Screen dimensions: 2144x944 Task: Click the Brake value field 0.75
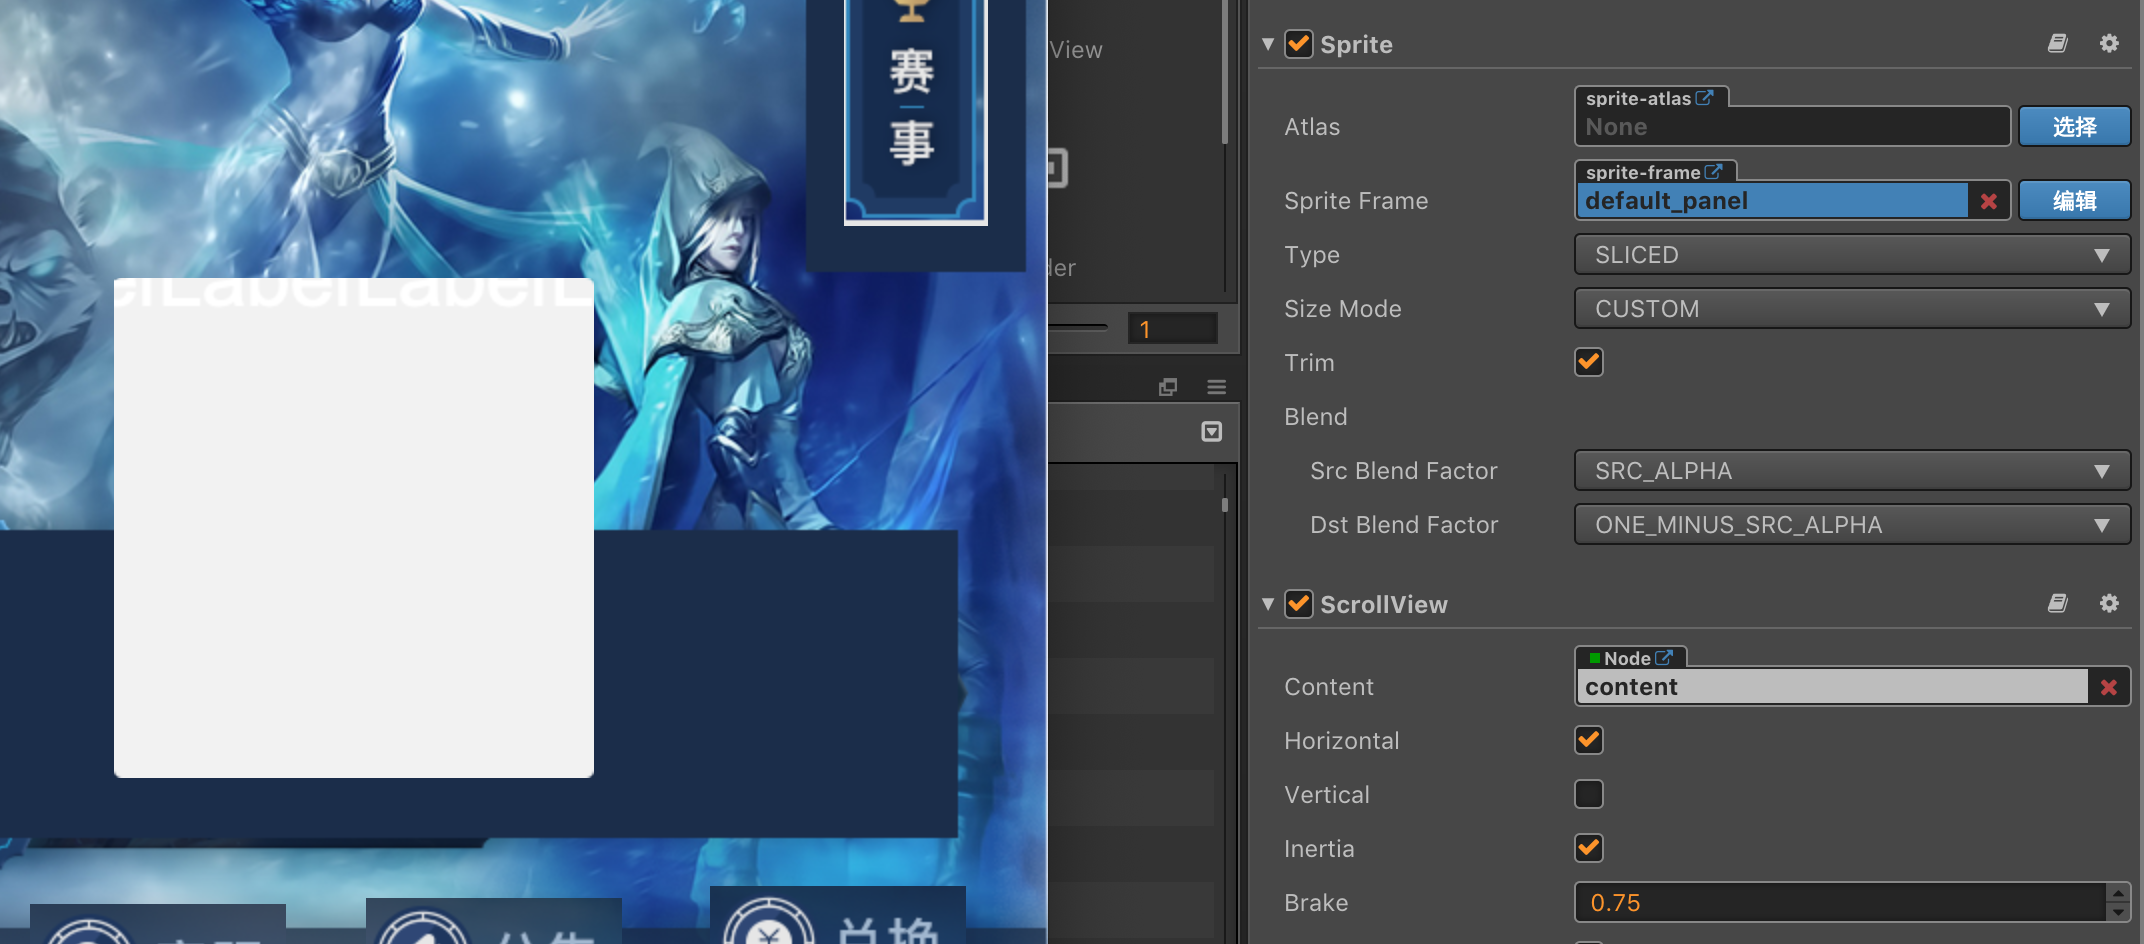(1840, 903)
